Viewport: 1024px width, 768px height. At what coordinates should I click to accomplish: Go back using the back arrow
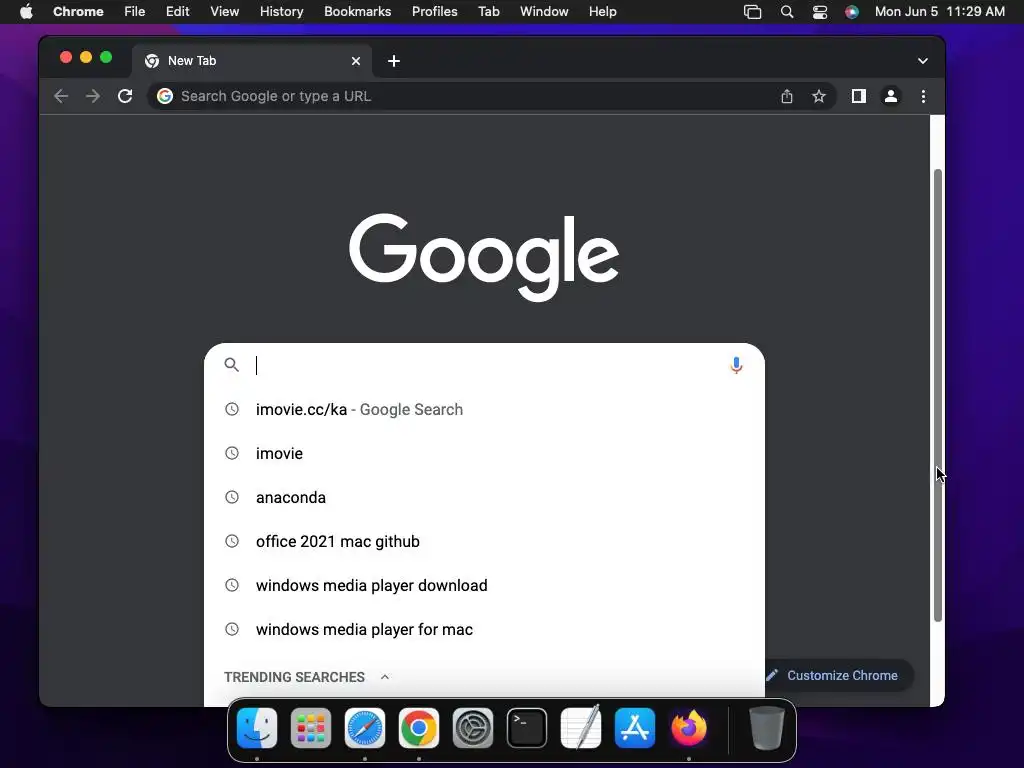coord(61,97)
